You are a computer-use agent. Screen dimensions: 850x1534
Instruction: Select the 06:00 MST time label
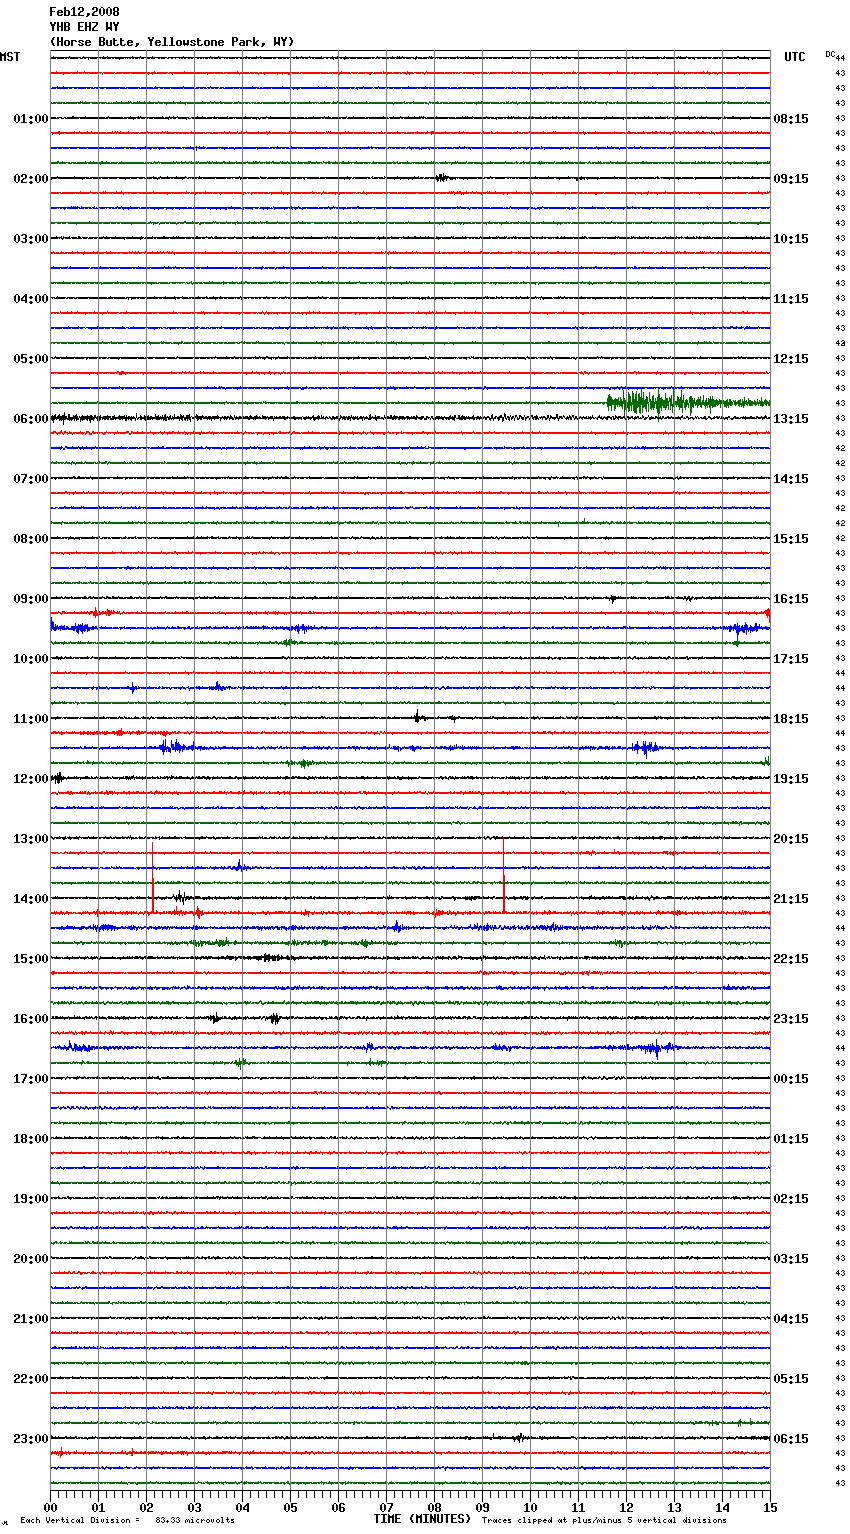[x=30, y=419]
